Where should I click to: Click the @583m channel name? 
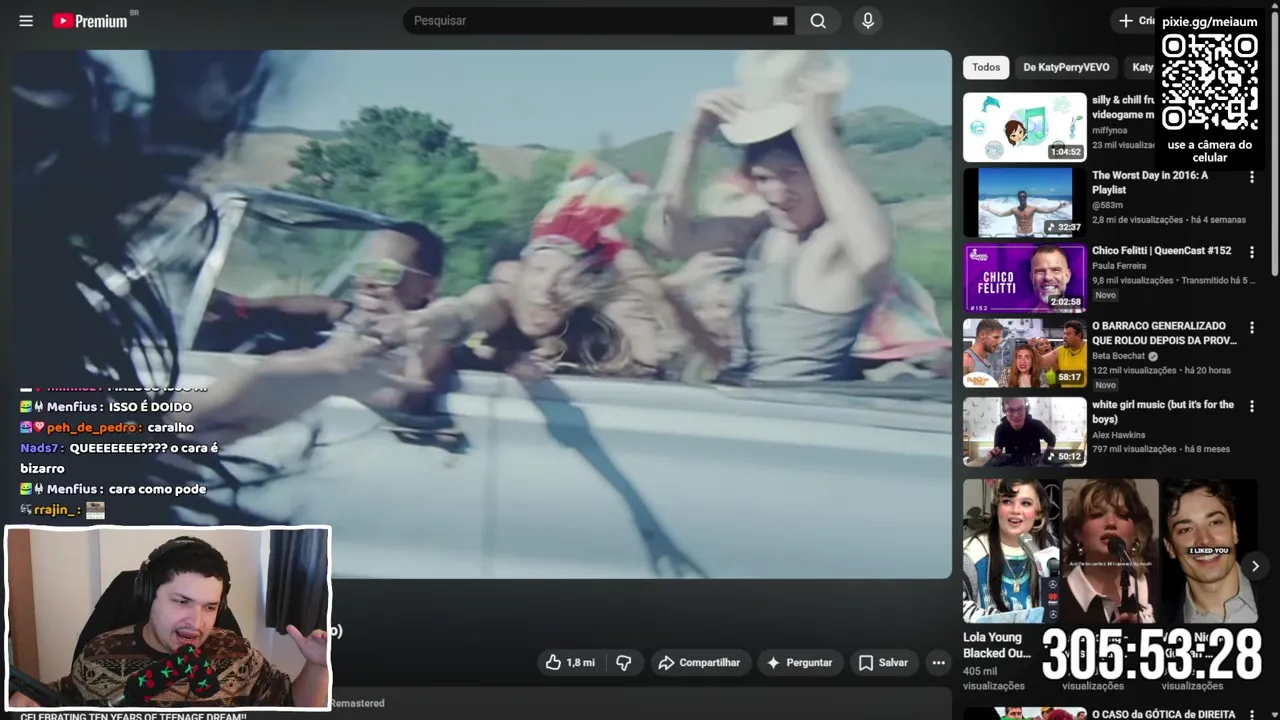pyautogui.click(x=1108, y=205)
